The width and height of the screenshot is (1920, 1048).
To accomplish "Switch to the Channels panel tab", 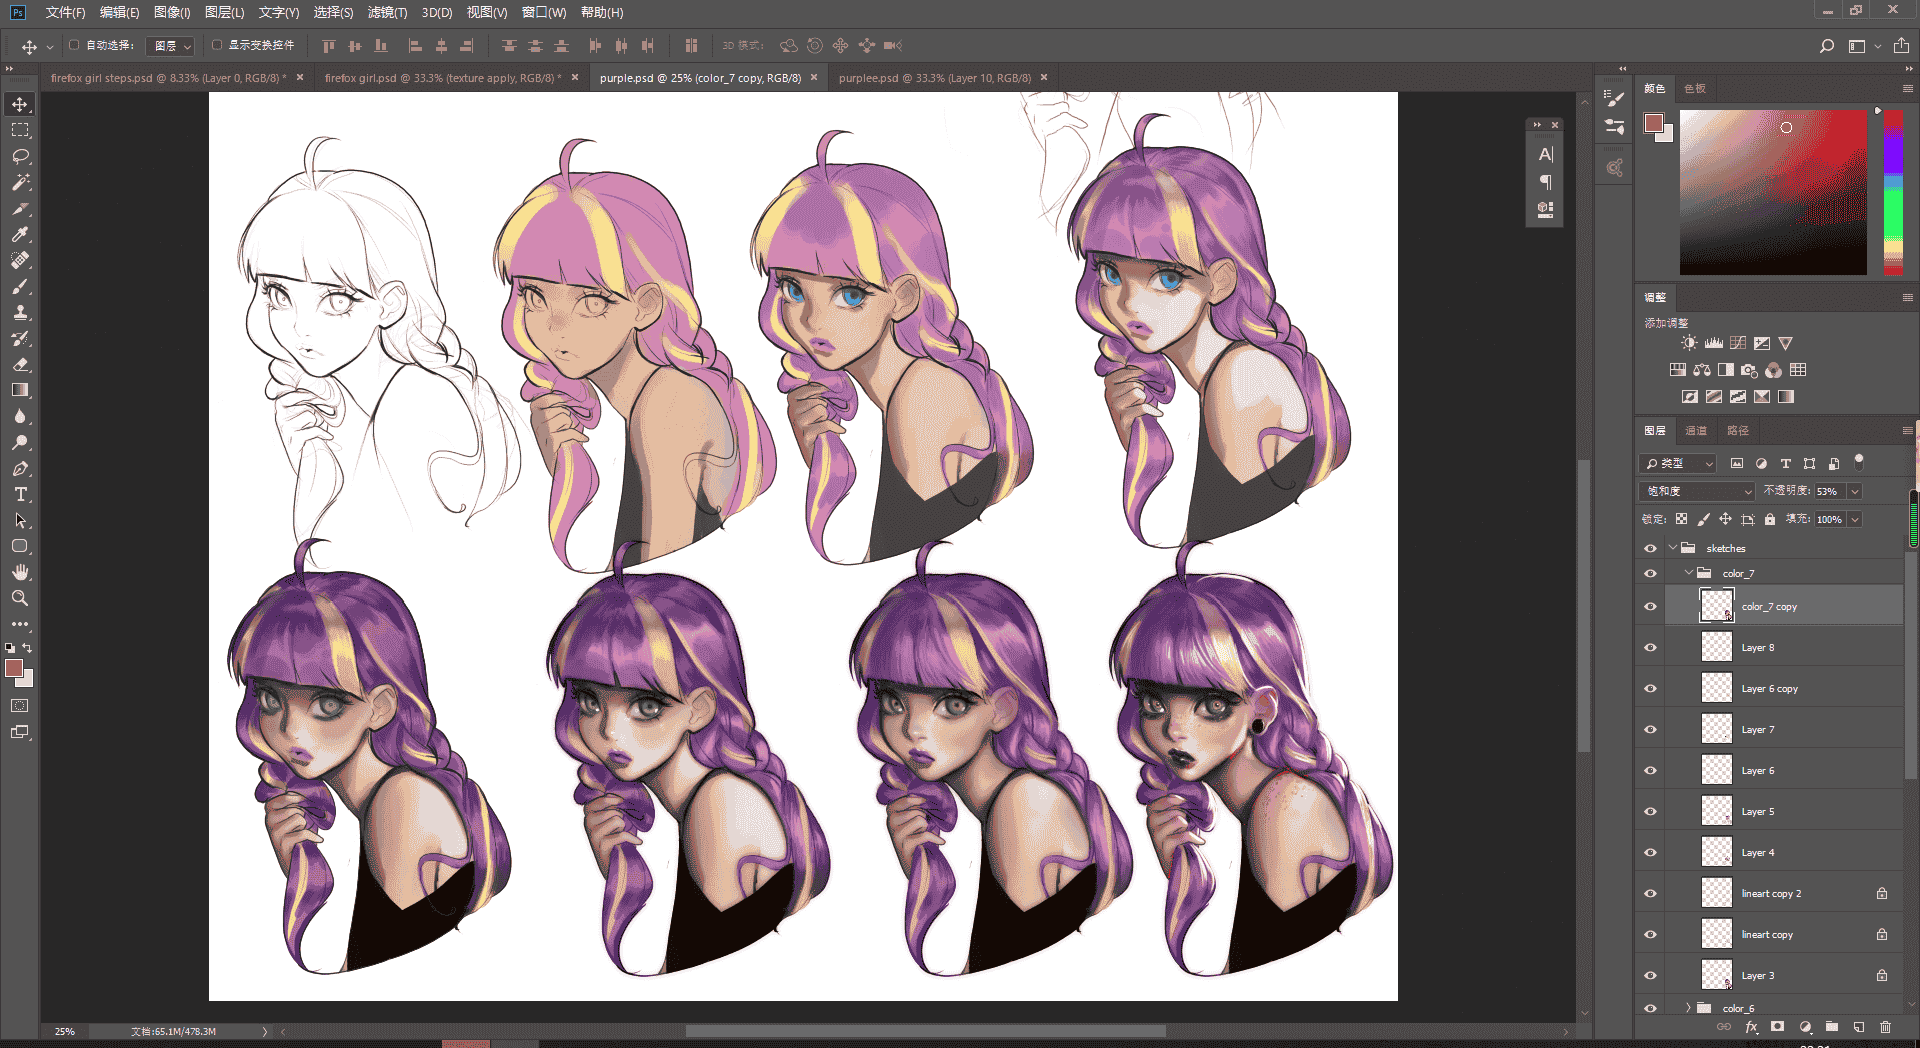I will 1696,430.
